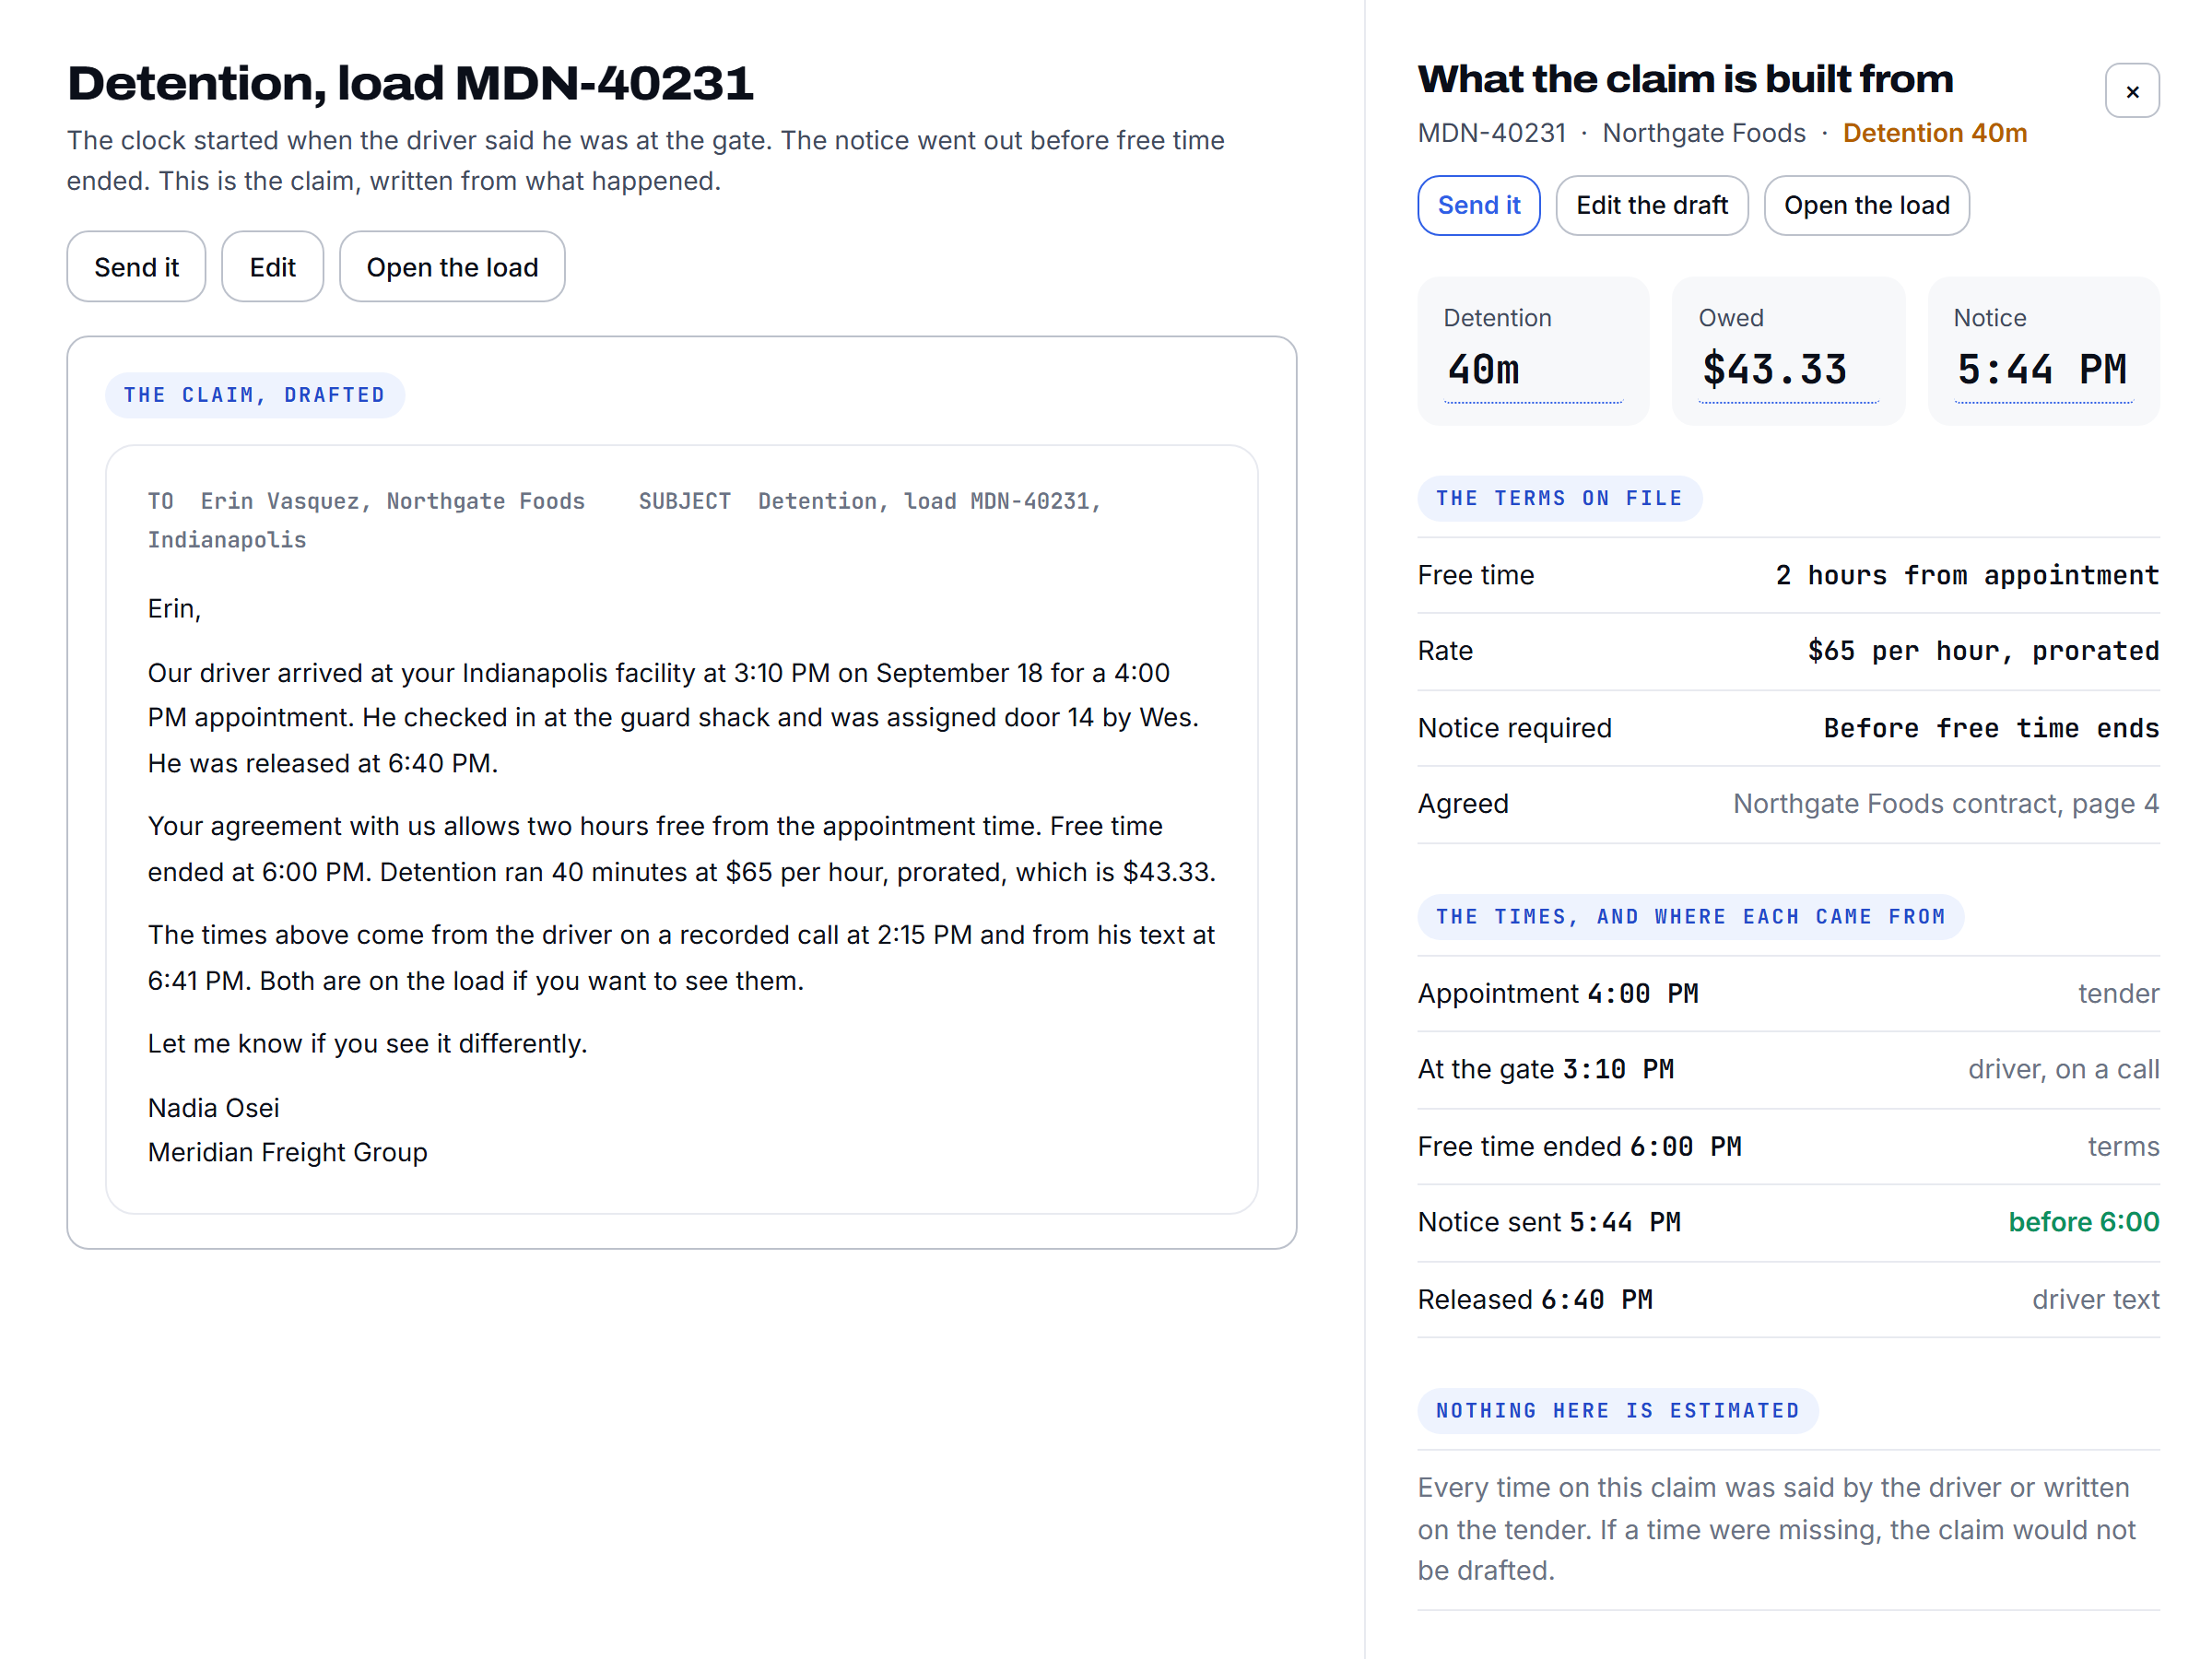The height and width of the screenshot is (1659, 2212).
Task: Click the Agreed contract page 4 row
Action: pos(1788,804)
